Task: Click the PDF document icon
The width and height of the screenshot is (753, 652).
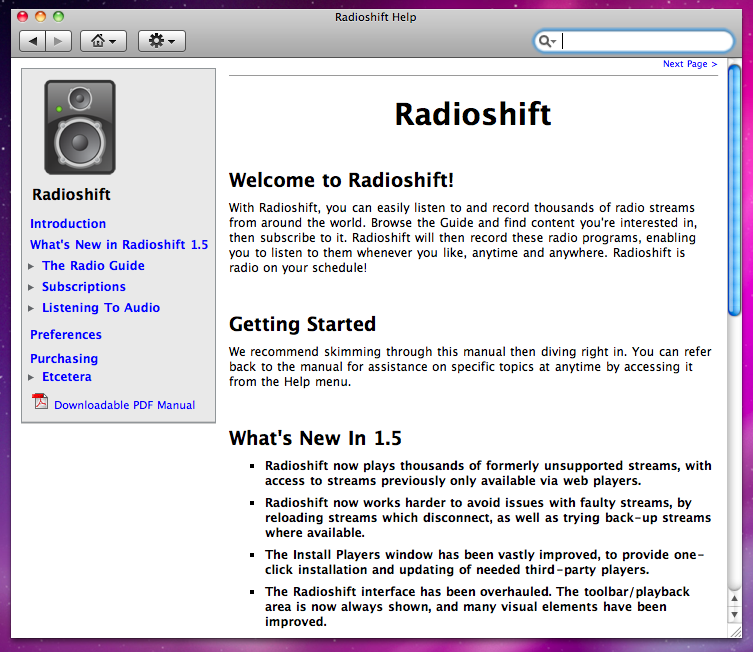Action: click(x=40, y=401)
